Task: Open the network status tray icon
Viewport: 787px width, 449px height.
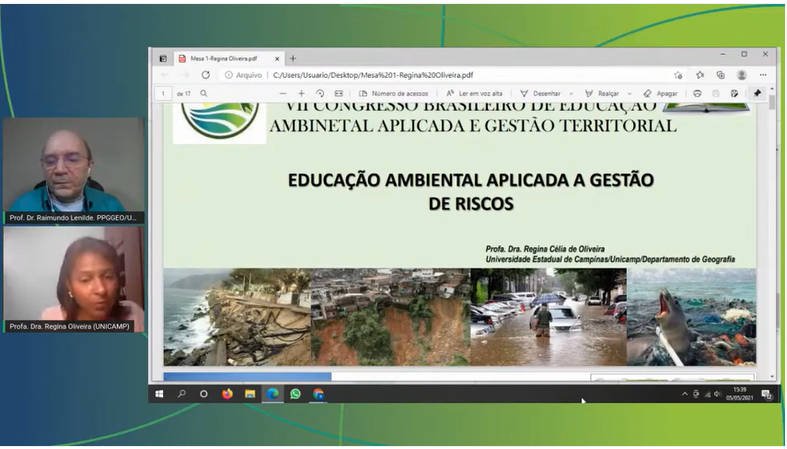Action: coord(707,394)
